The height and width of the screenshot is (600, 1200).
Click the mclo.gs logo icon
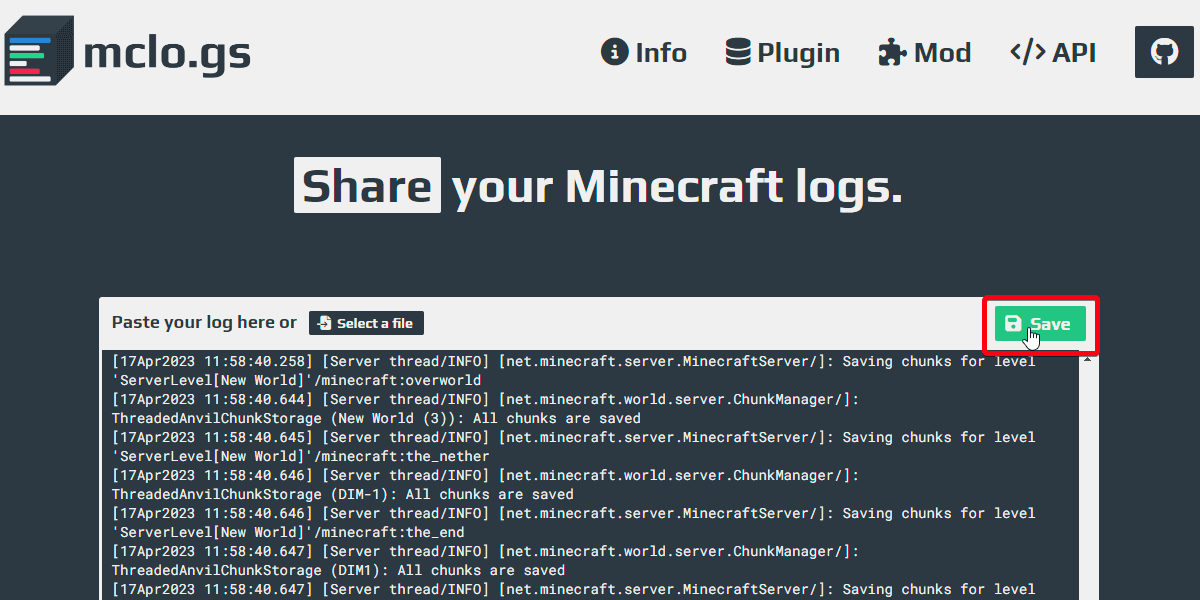(x=39, y=50)
